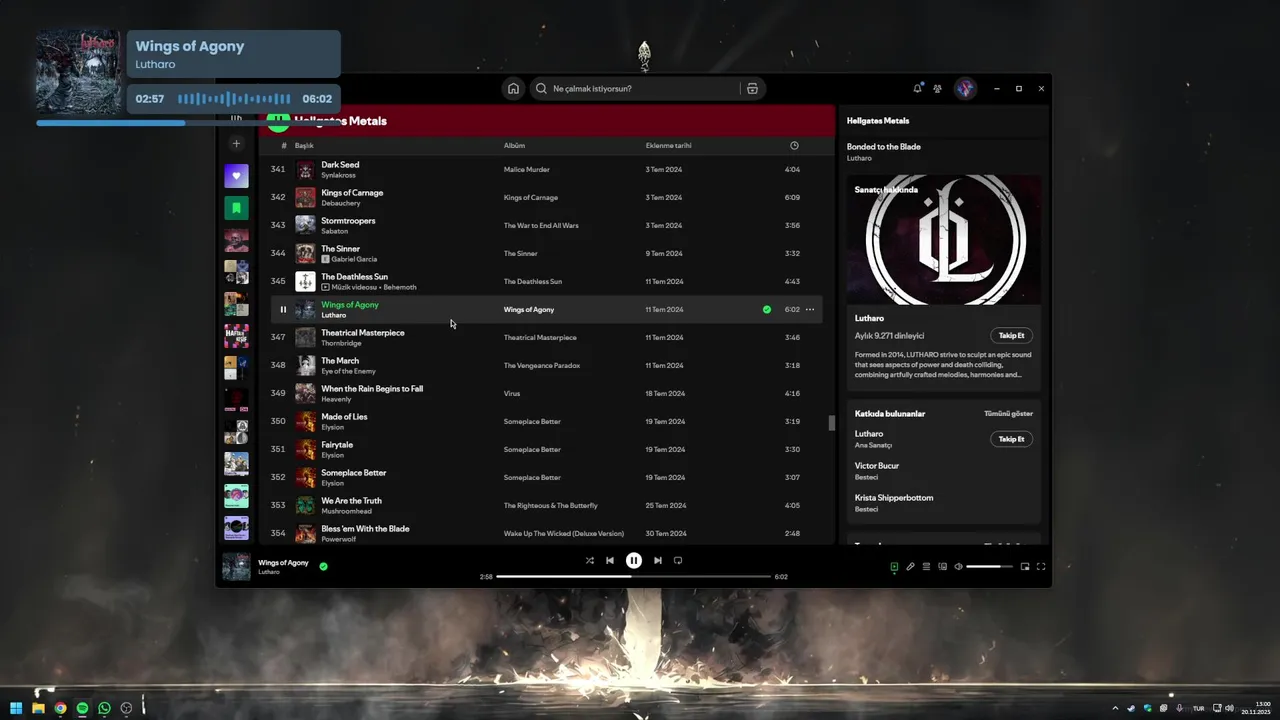Open the Browse icon in the search bar
This screenshot has width=1280, height=720.
752,88
